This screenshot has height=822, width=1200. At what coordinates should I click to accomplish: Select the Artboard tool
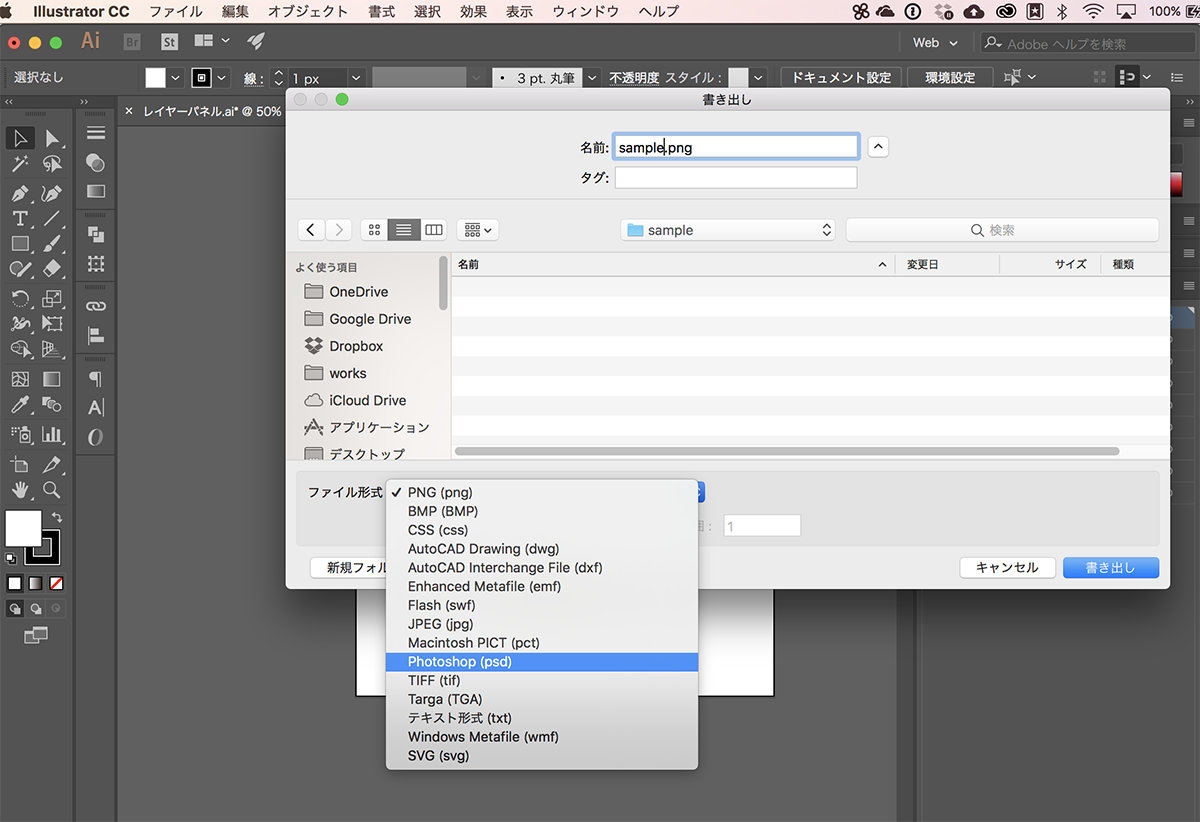(x=20, y=464)
